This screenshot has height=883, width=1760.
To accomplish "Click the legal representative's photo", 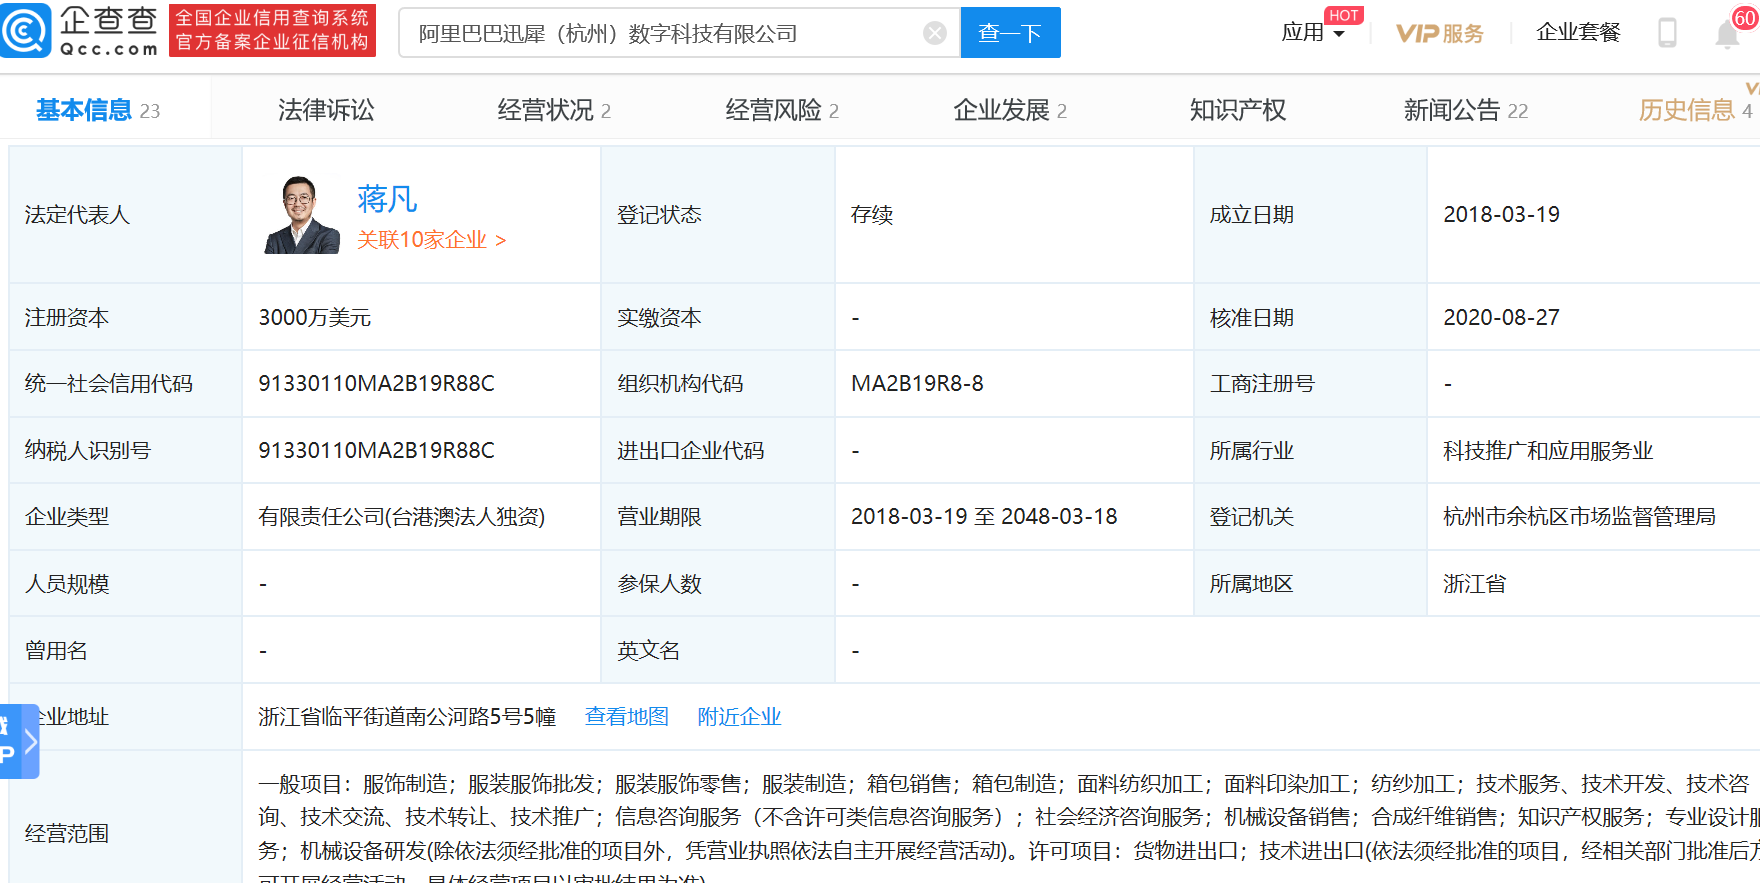I will (x=302, y=215).
